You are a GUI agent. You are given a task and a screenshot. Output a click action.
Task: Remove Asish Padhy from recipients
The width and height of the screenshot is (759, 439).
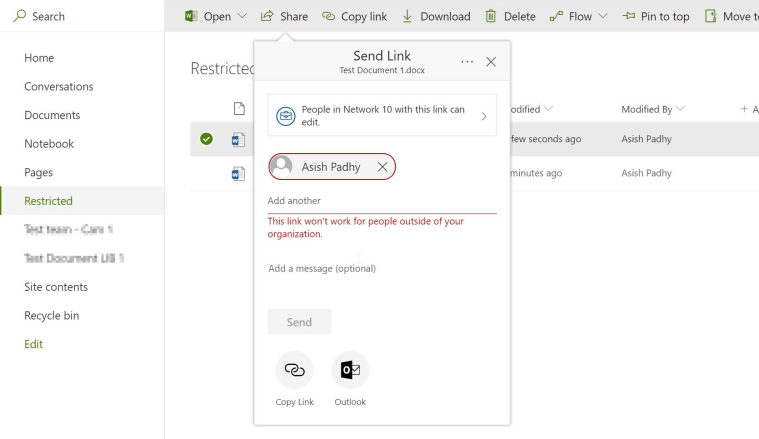[x=382, y=167]
